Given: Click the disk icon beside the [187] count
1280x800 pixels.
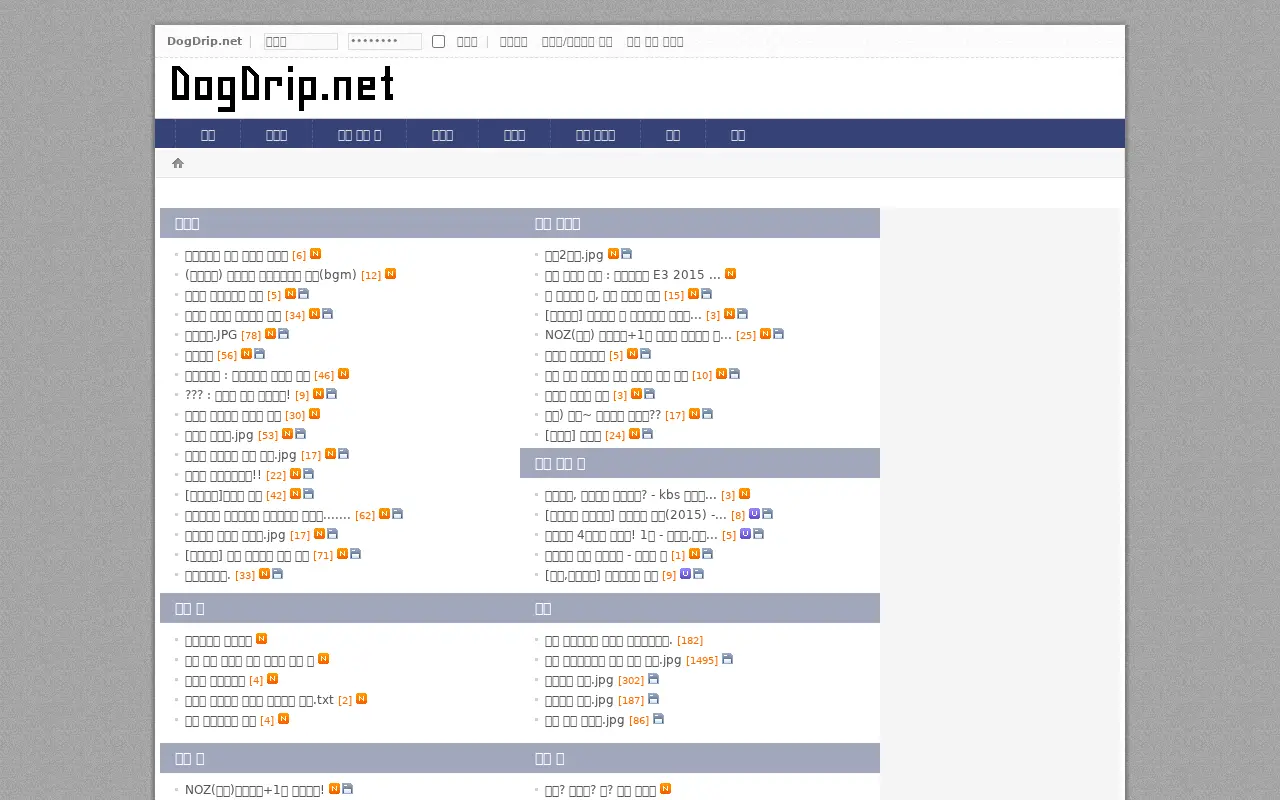Looking at the screenshot, I should point(653,699).
